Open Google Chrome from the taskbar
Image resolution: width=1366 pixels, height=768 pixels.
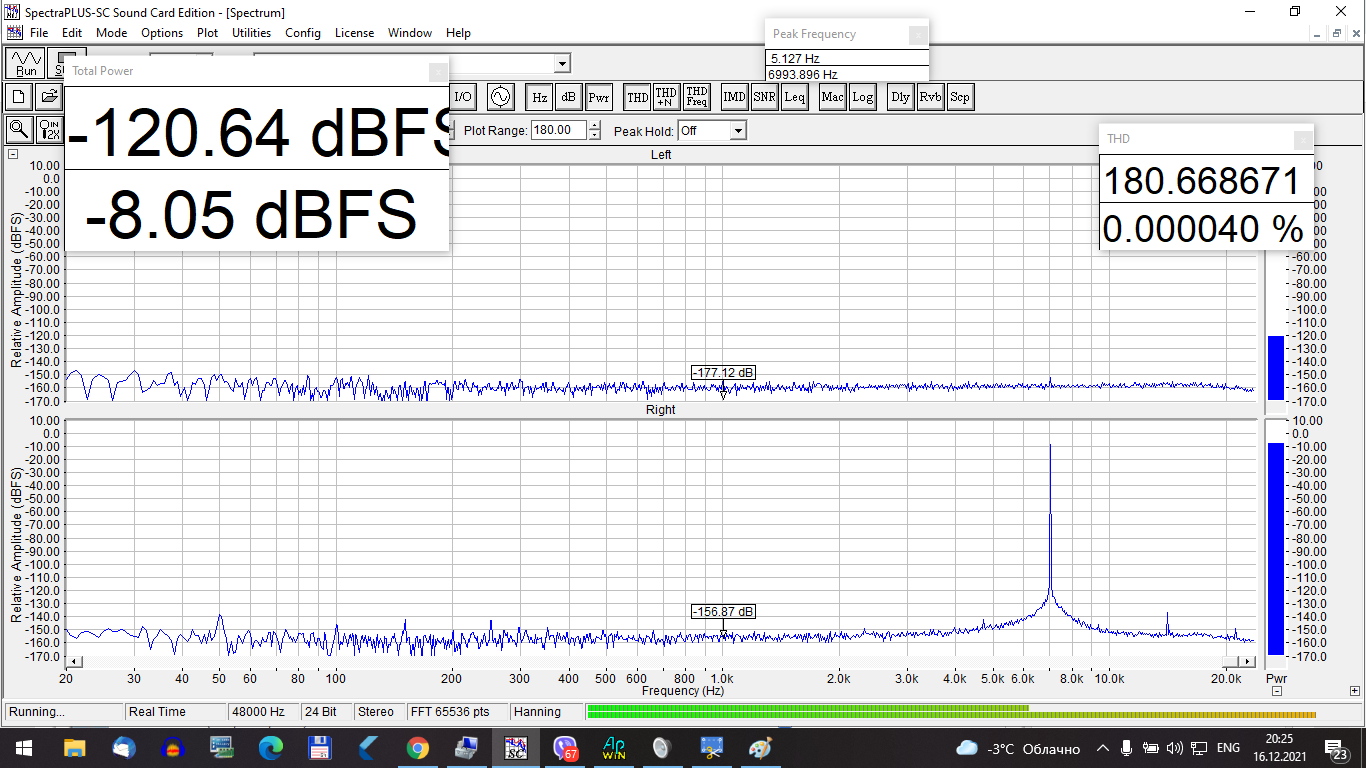(418, 748)
